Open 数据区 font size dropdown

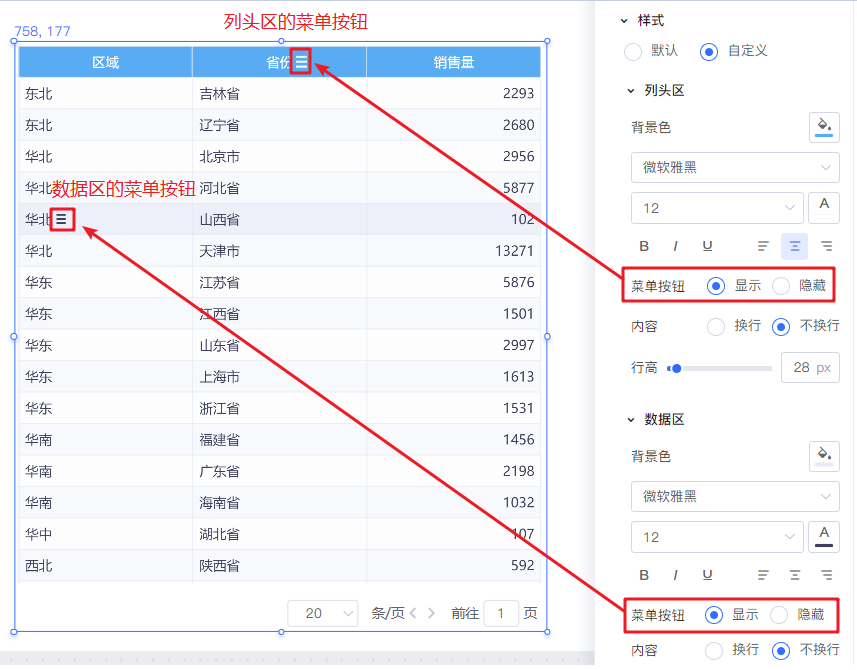pos(717,537)
